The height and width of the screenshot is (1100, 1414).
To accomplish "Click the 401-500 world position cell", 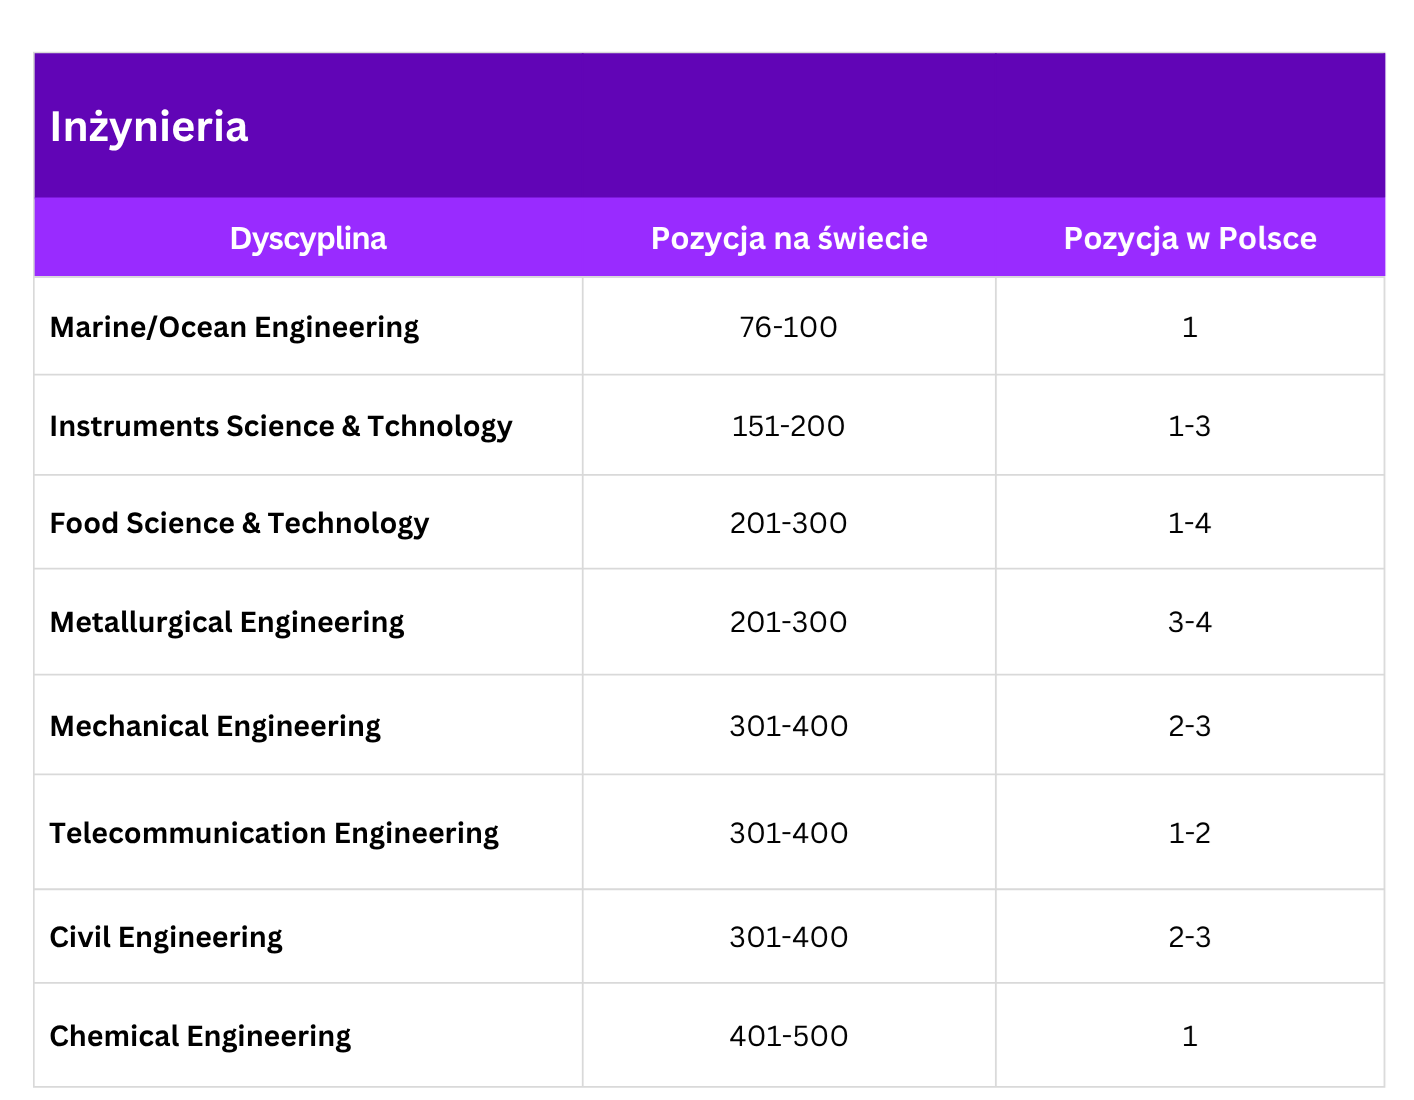I will tap(789, 1036).
